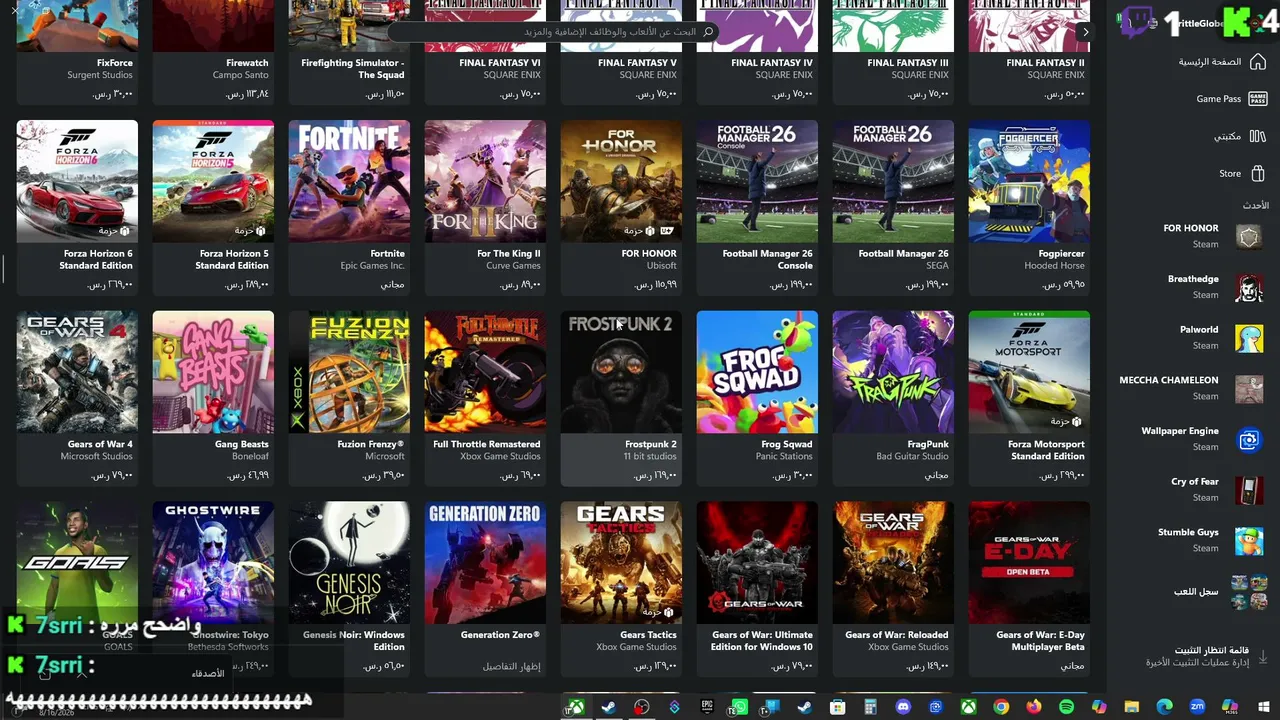Open Game Pass in the sidebar
The height and width of the screenshot is (720, 1280).
tap(1231, 99)
